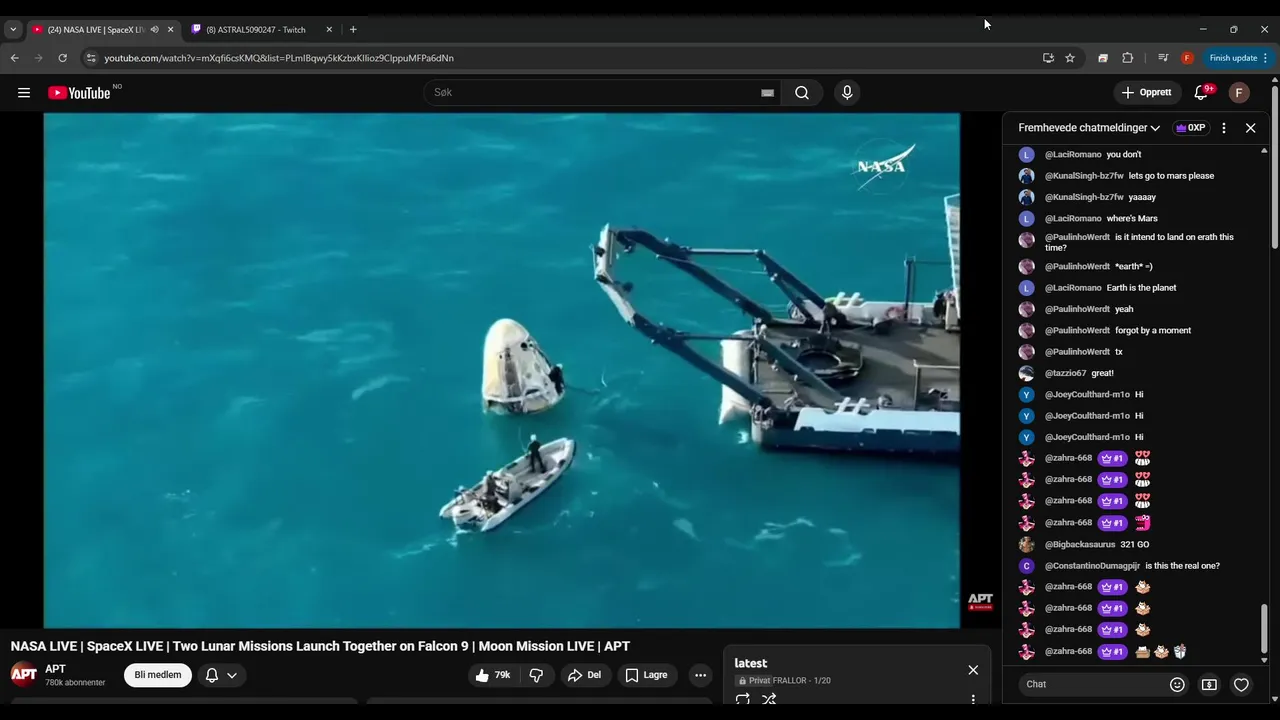Screen dimensions: 1280x720
Task: Like the video with thumbs up
Action: click(x=493, y=675)
